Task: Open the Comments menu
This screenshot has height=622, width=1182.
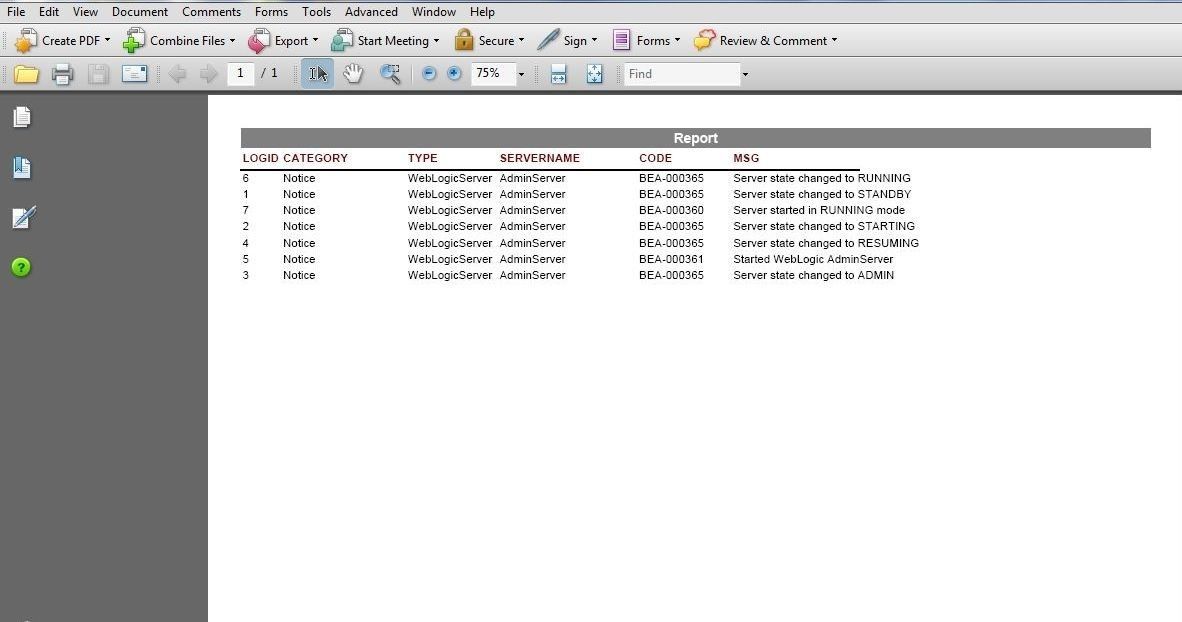Action: (211, 12)
